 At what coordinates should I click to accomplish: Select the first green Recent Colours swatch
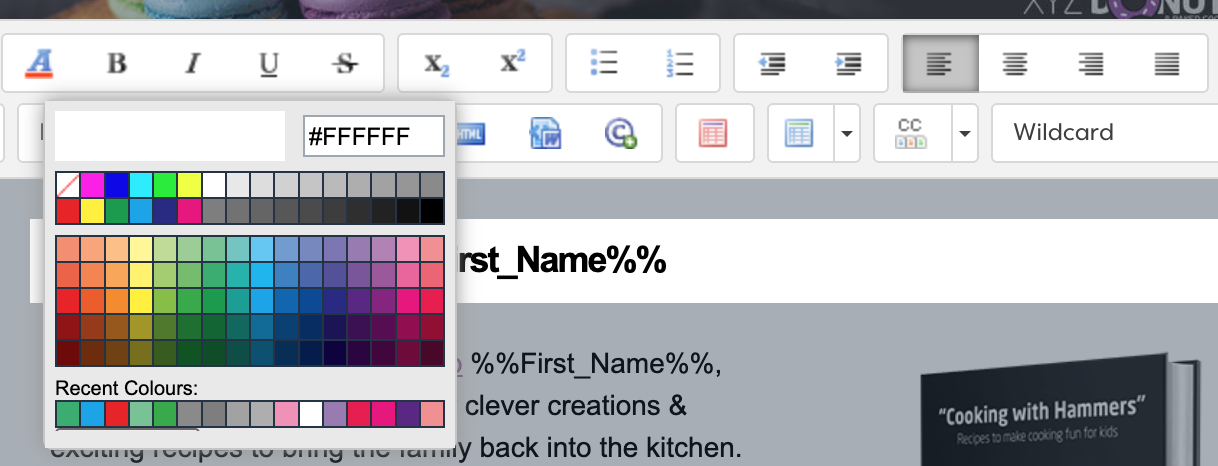pos(68,414)
